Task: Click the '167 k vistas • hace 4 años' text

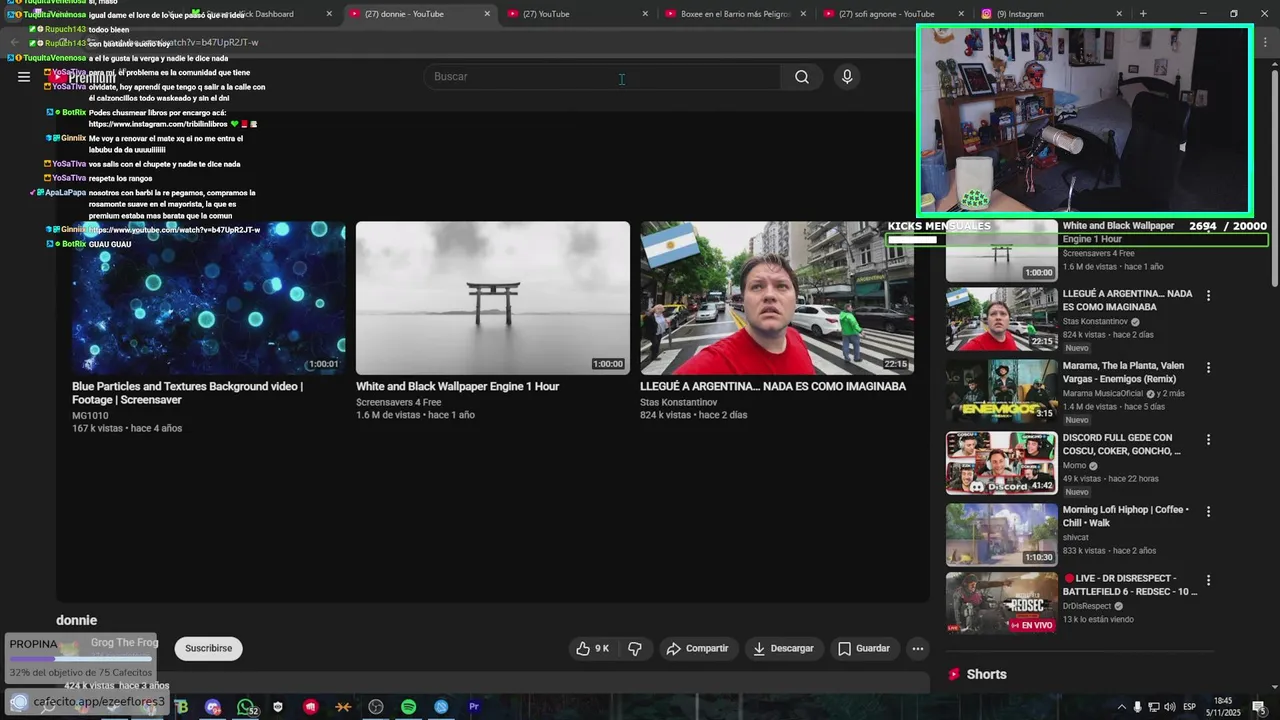Action: [x=127, y=428]
